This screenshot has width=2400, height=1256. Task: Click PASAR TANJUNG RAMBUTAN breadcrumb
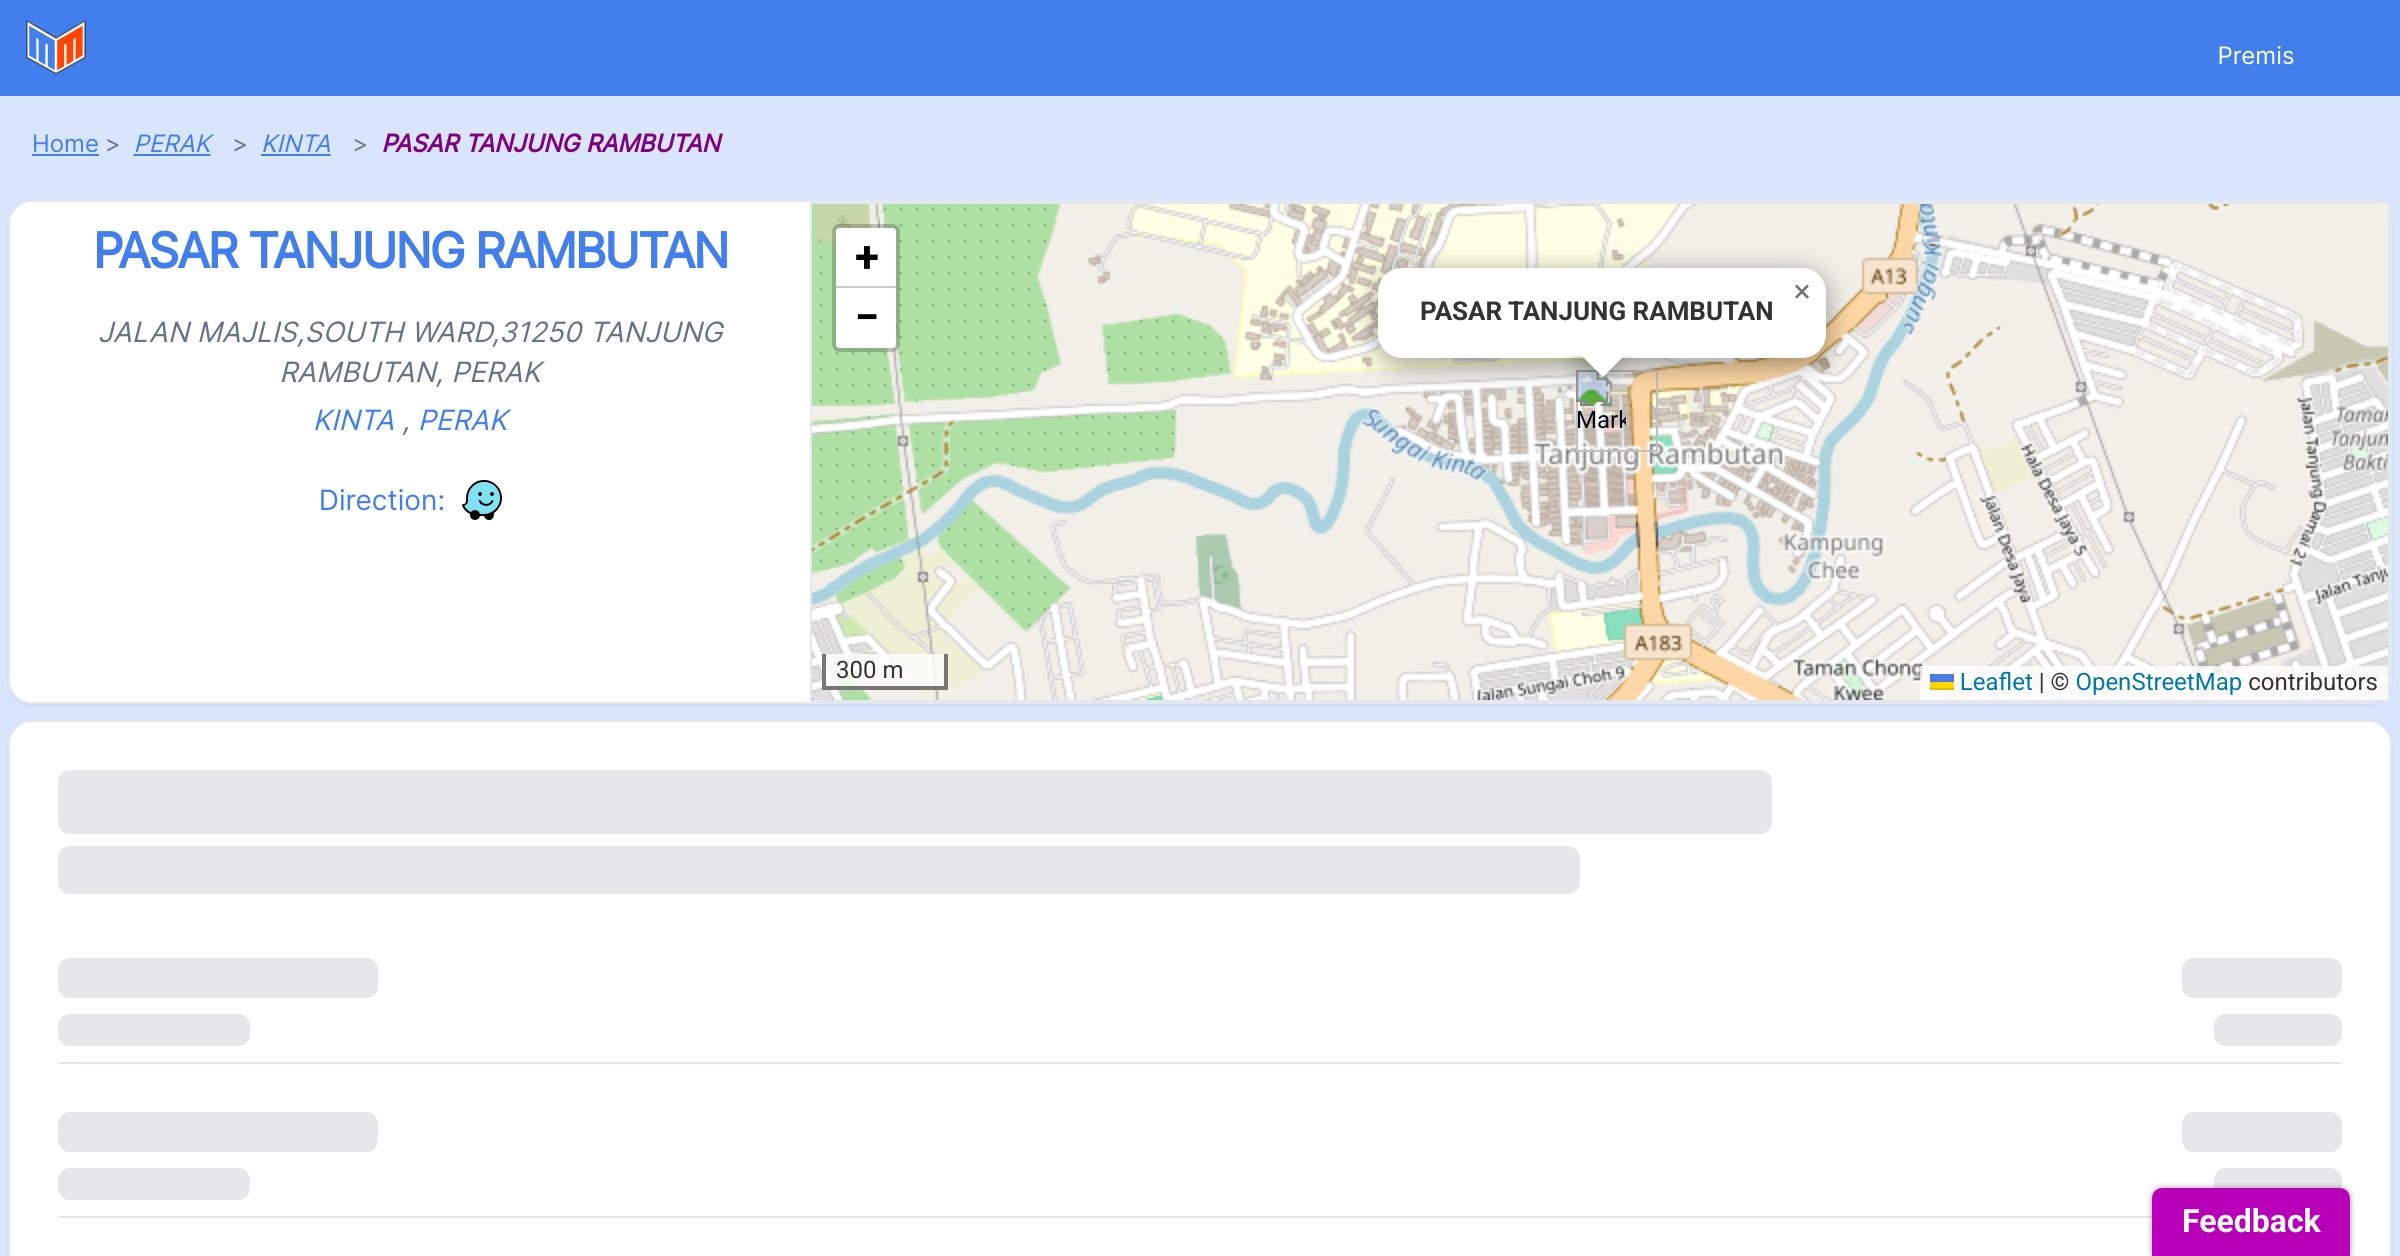(x=552, y=144)
